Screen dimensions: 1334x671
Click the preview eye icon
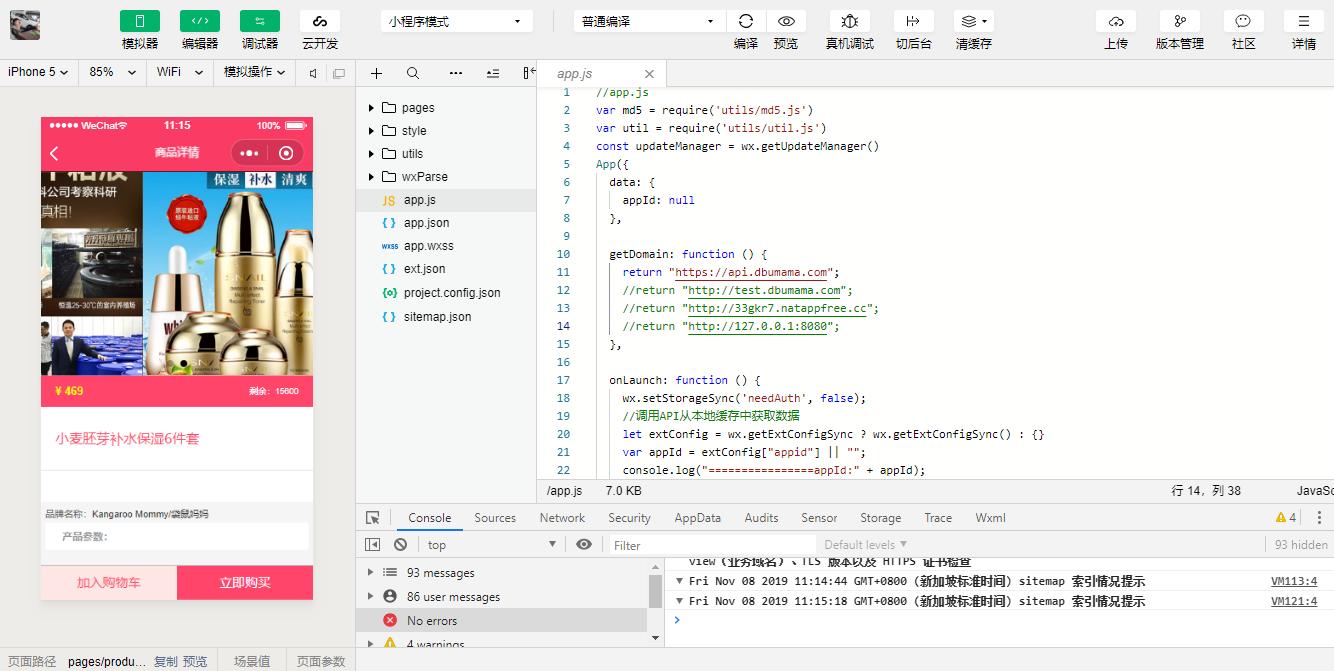786,21
